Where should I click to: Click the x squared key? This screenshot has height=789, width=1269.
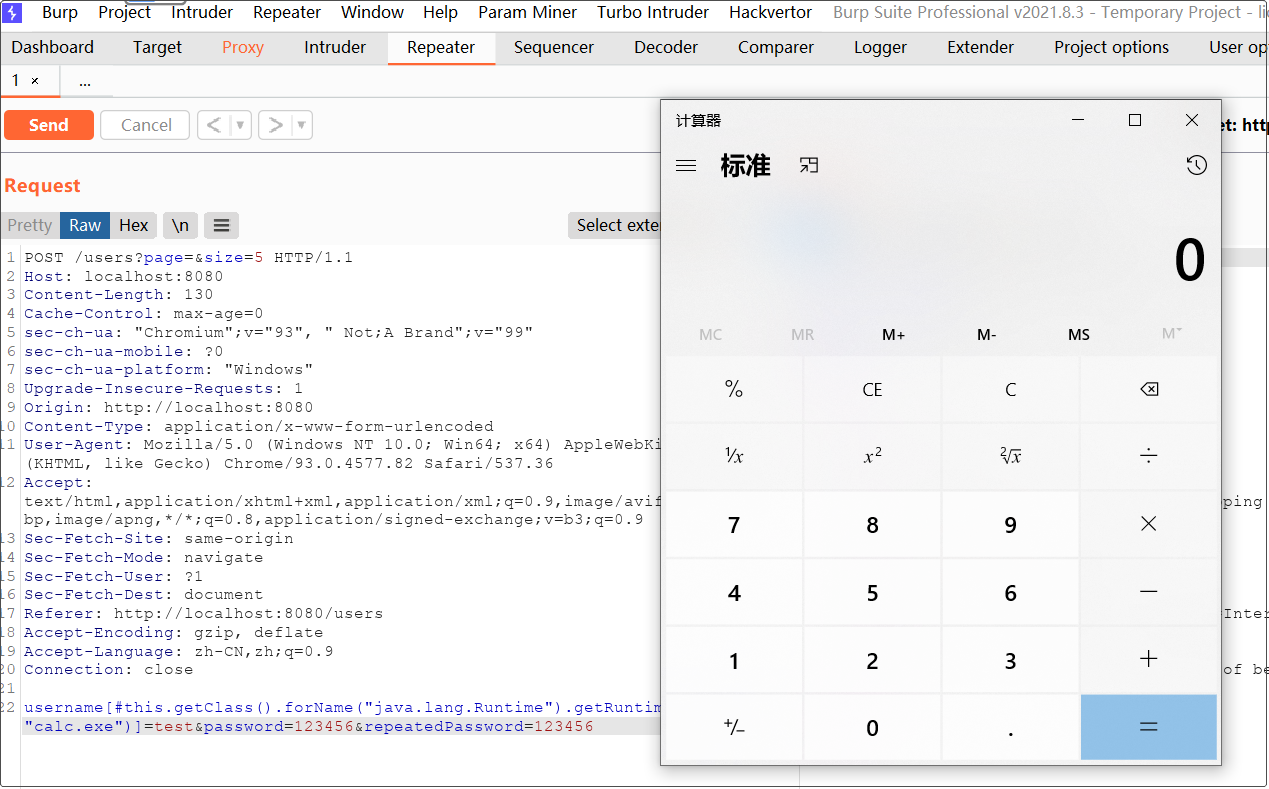coord(872,456)
